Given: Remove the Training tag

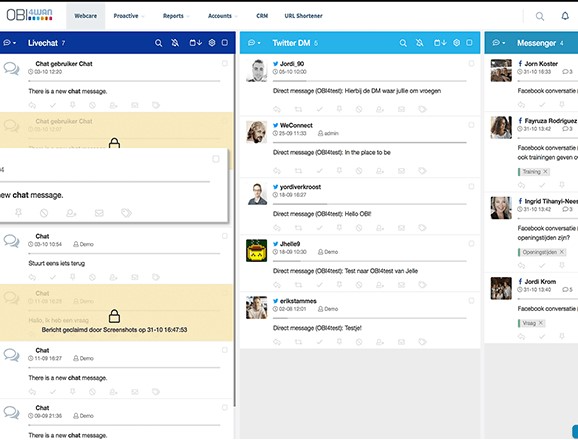Looking at the screenshot, I should coord(545,171).
